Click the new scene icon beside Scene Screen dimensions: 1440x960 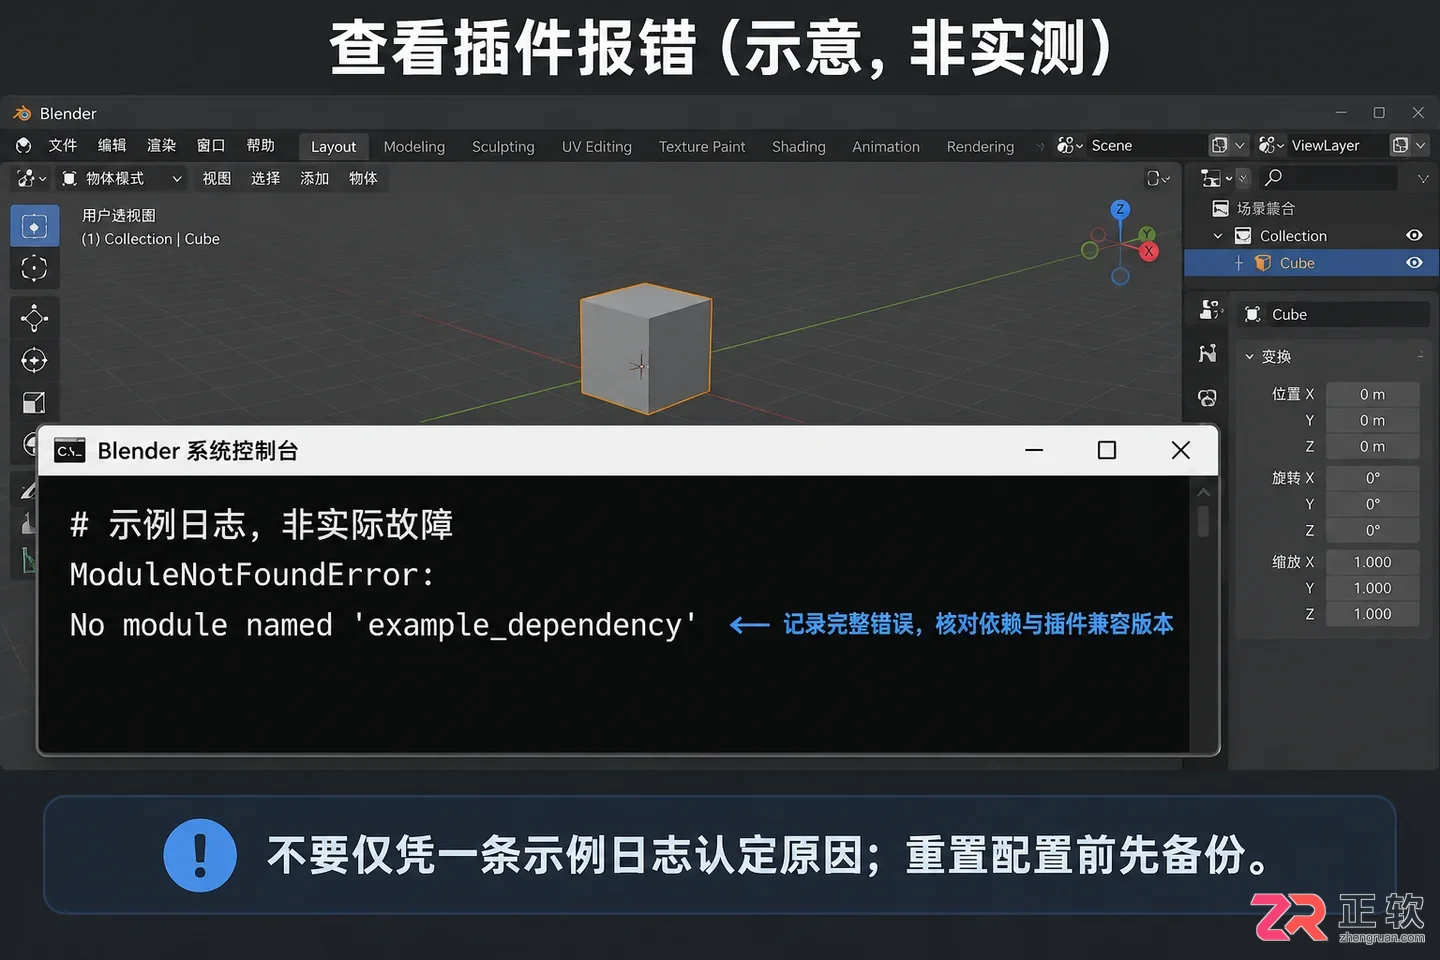(1219, 146)
